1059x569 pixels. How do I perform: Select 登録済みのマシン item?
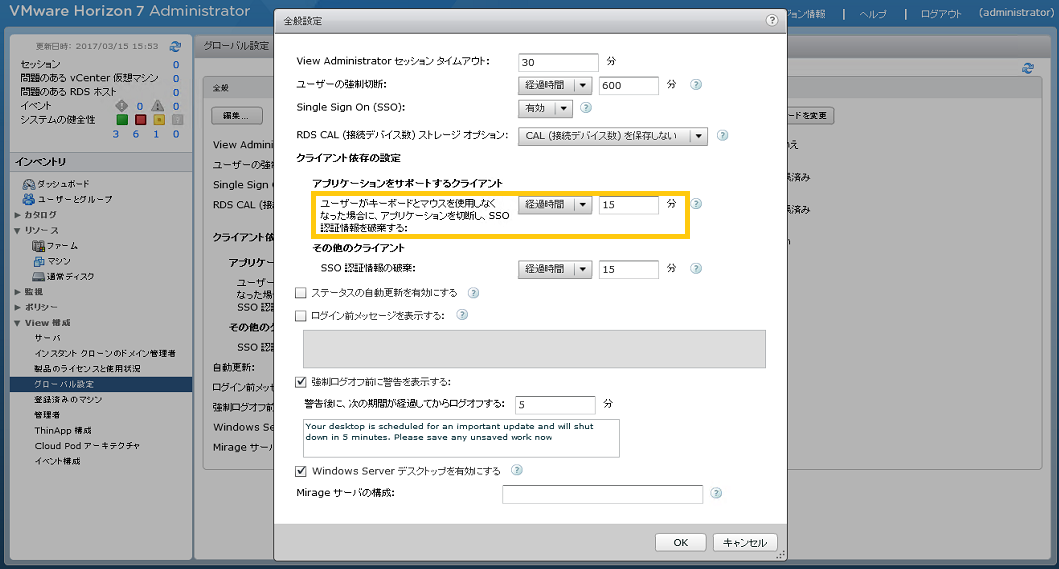pyautogui.click(x=68, y=400)
